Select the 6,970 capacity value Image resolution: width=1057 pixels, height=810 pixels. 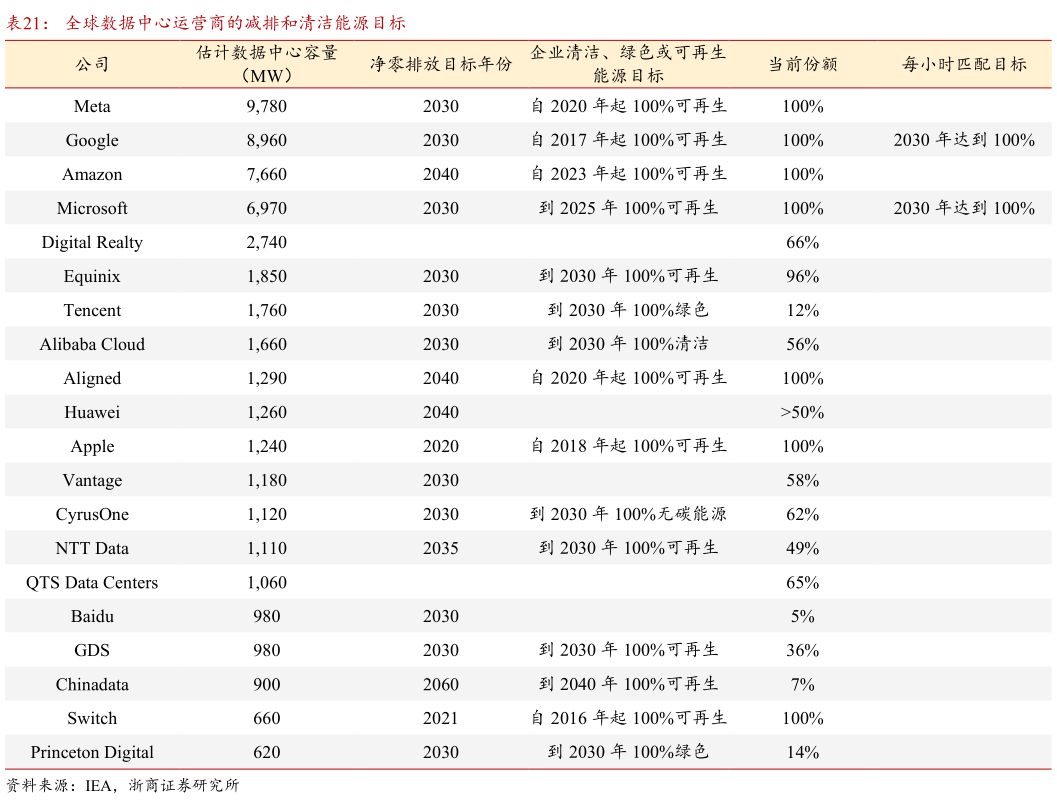pos(267,208)
